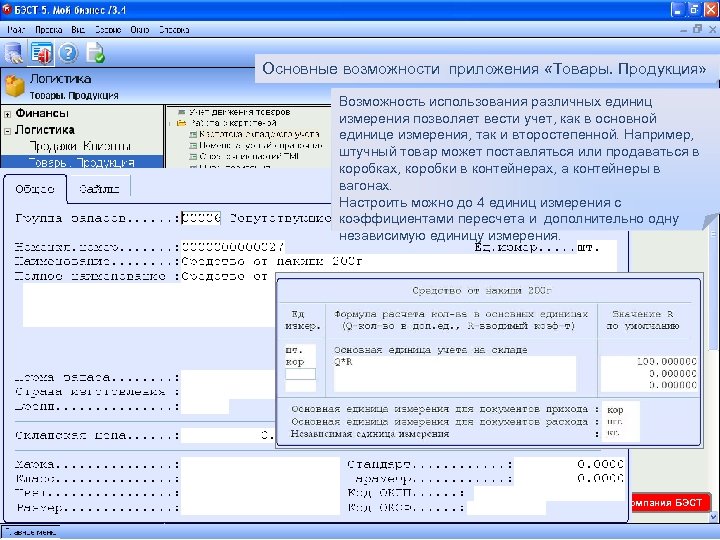The width and height of the screenshot is (720, 540).
Task: Click the Ед. измер. value шт.
Action: (x=589, y=248)
